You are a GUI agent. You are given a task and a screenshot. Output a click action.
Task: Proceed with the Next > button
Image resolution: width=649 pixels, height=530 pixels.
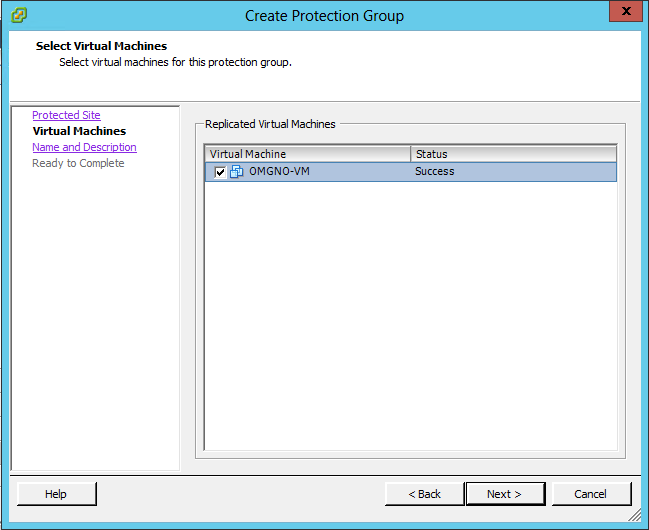coord(505,494)
